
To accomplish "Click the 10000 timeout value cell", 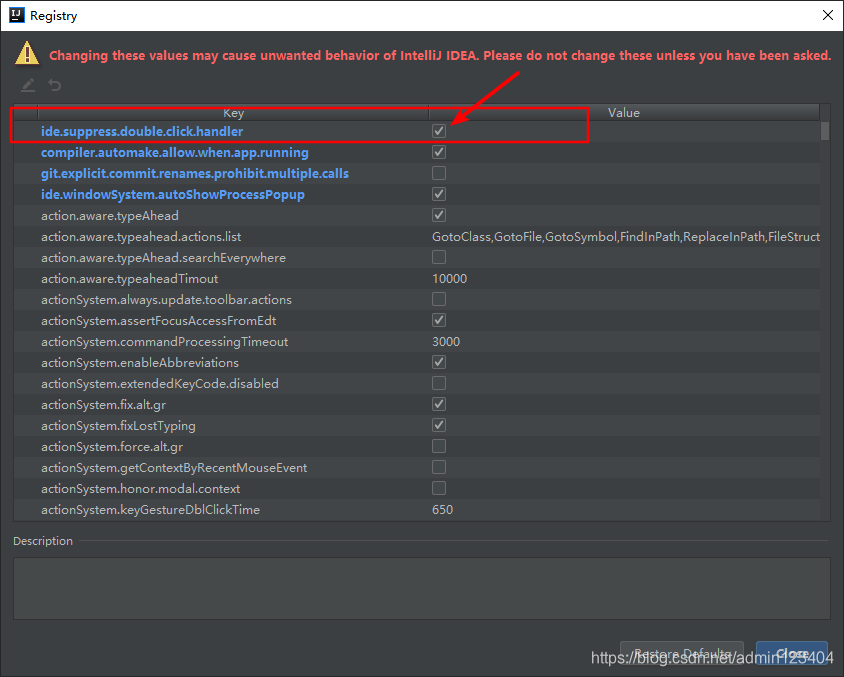I will tap(449, 278).
